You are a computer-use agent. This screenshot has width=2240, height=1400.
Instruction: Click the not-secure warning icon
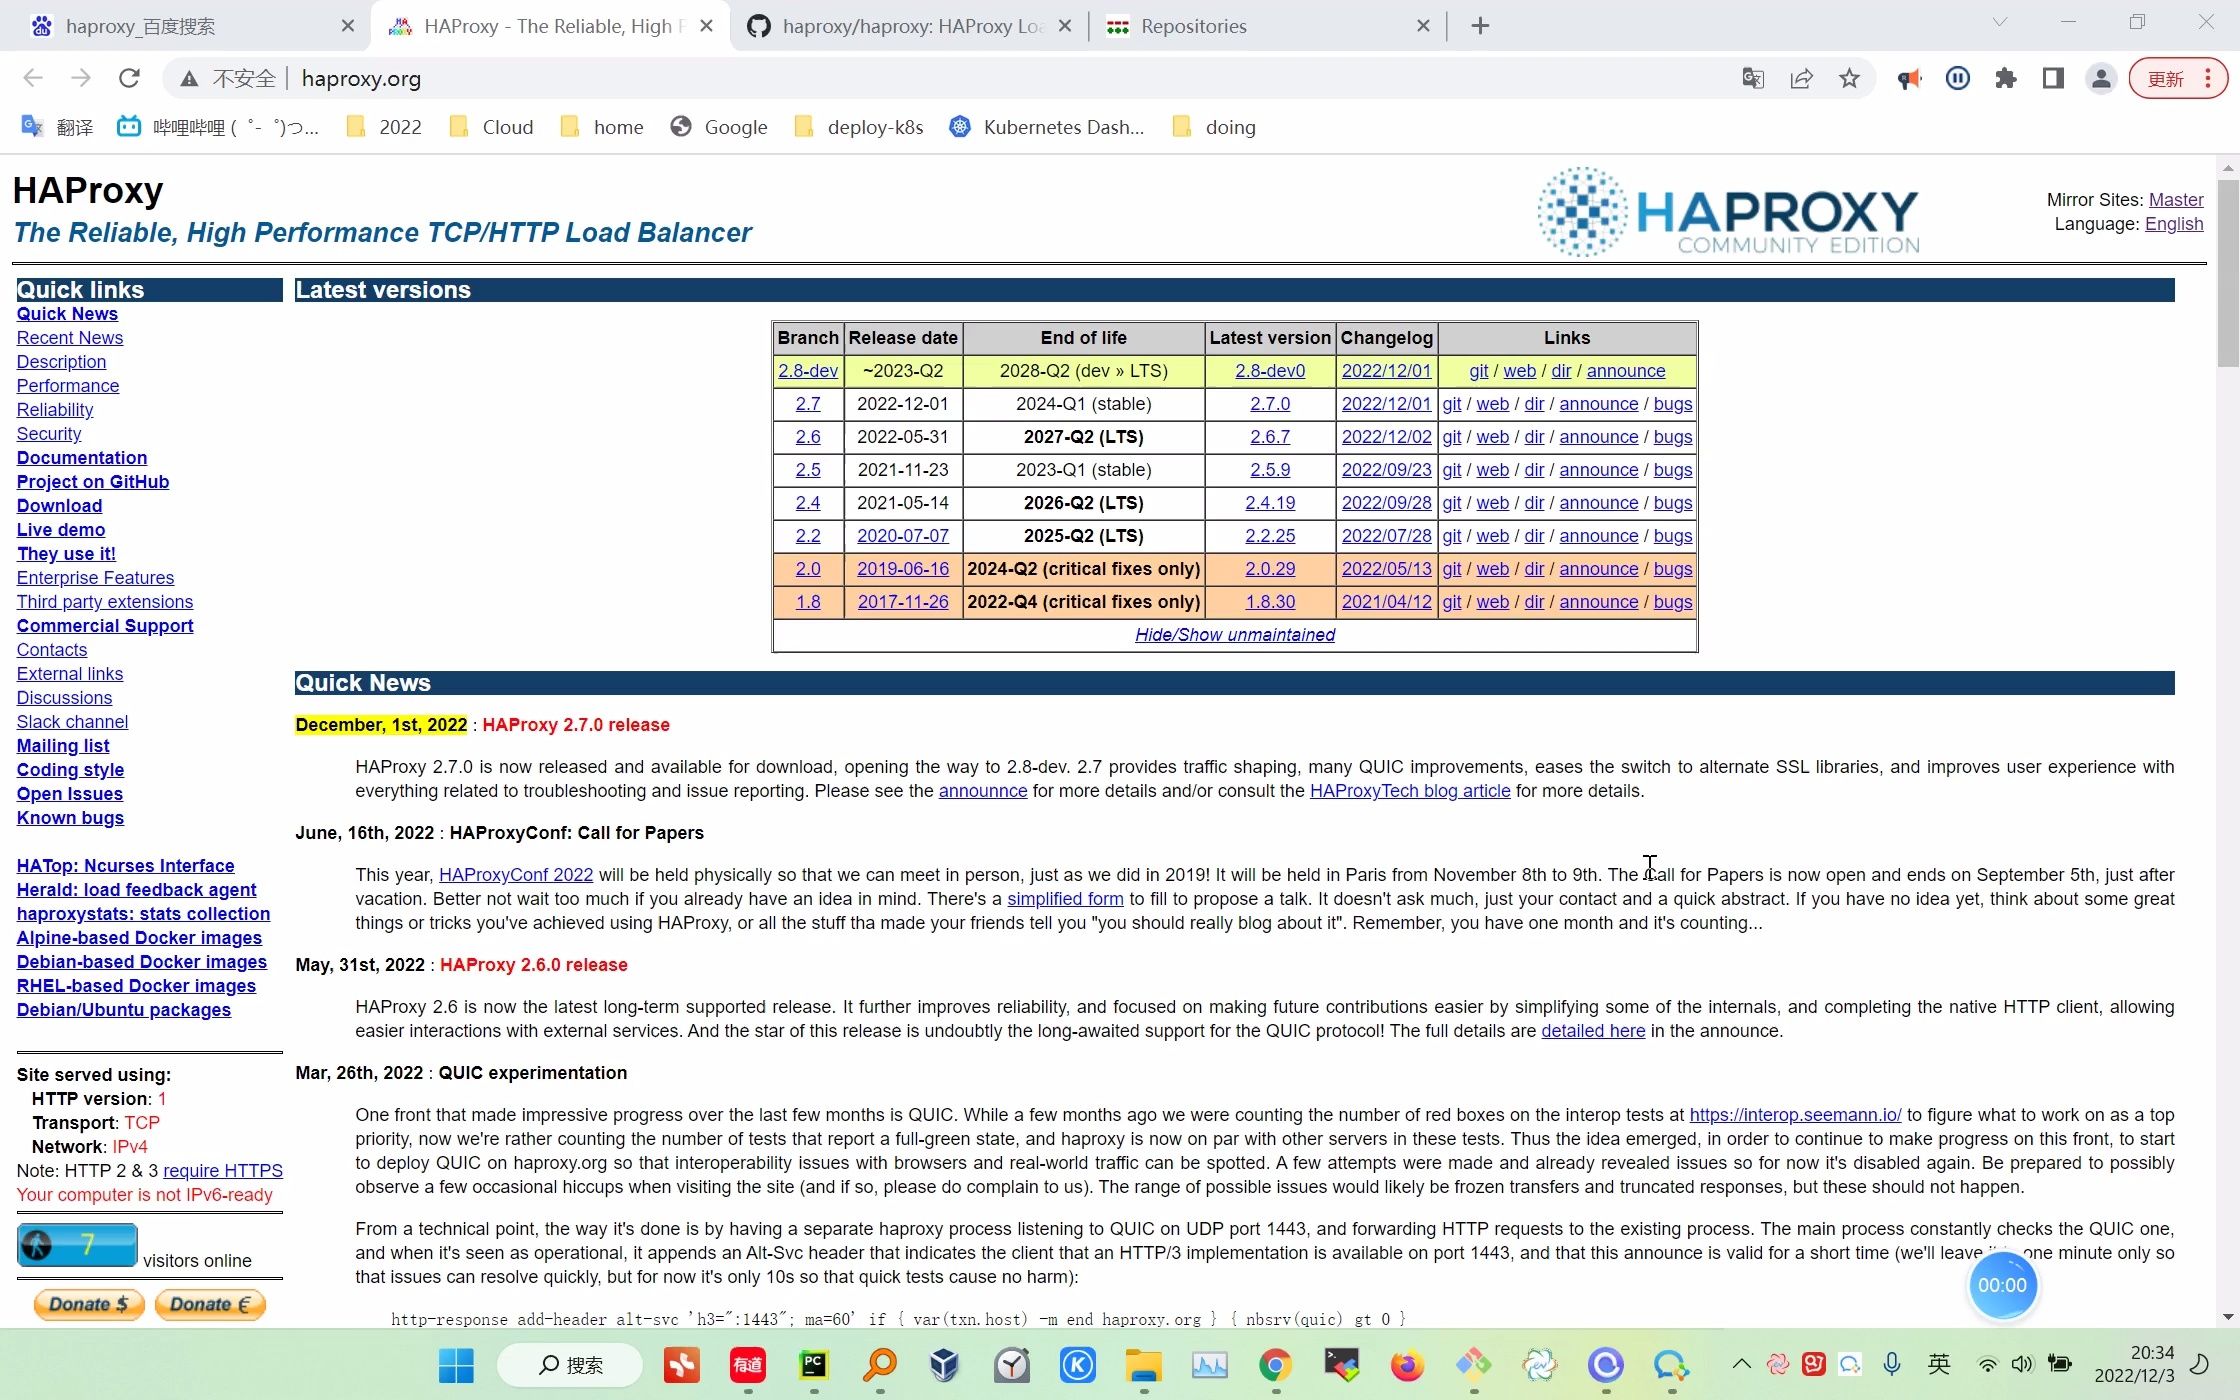tap(189, 78)
